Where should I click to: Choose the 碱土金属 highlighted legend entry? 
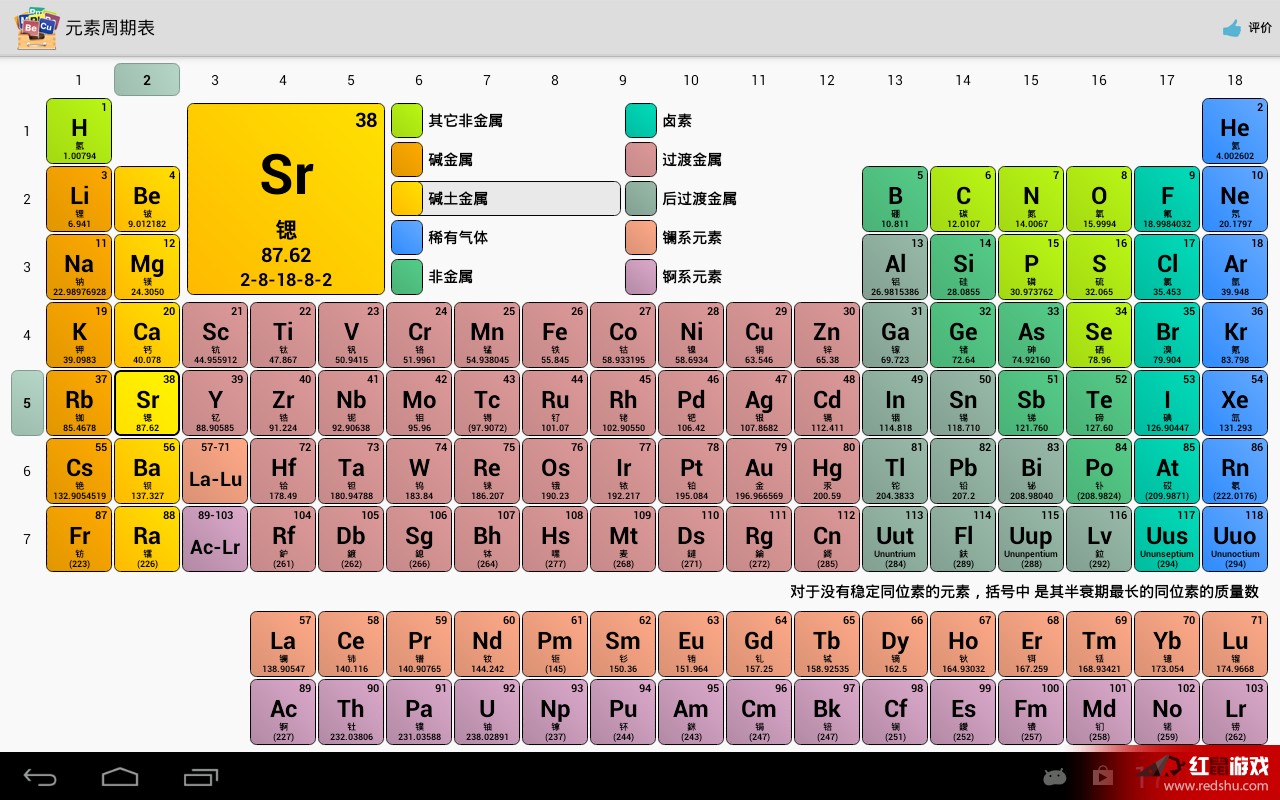point(505,198)
